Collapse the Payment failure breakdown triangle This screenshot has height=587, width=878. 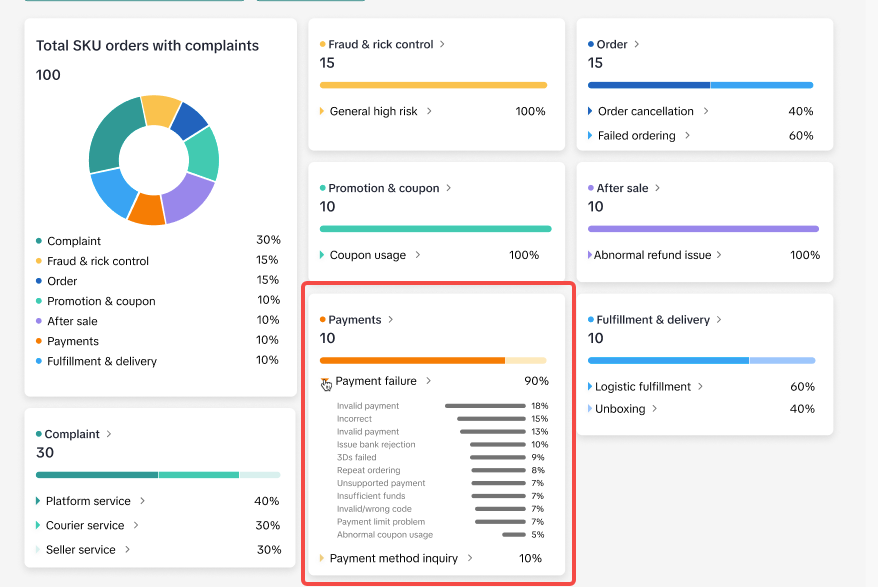click(325, 381)
